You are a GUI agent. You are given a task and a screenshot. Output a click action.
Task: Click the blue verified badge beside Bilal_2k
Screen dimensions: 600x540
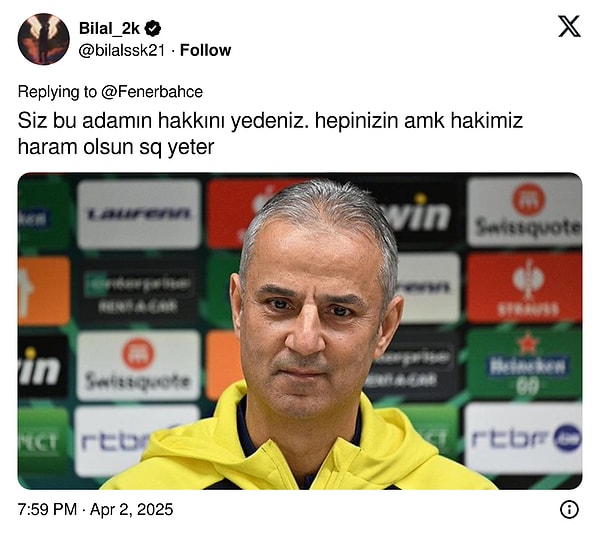click(153, 28)
